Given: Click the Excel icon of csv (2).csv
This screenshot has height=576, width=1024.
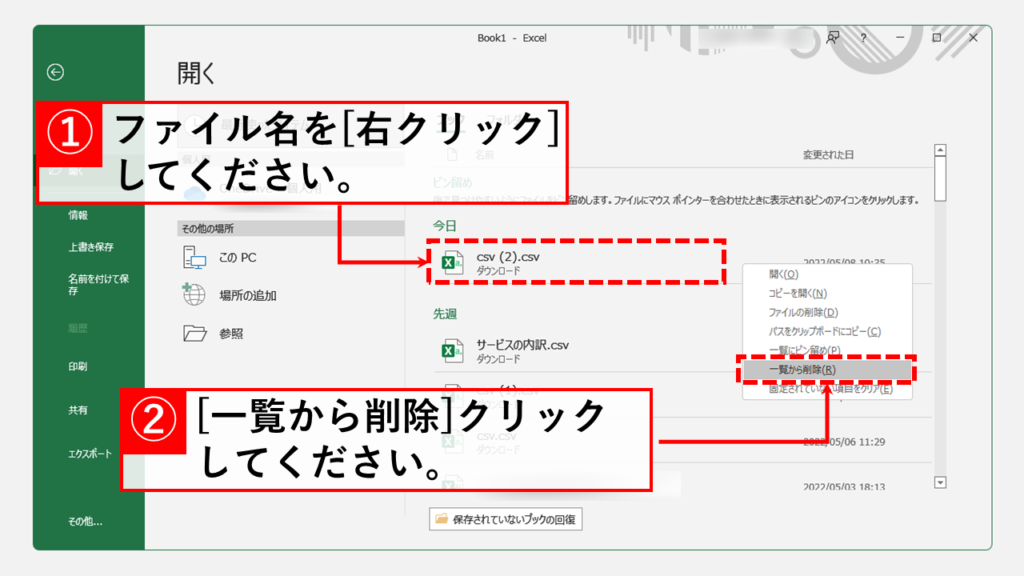Looking at the screenshot, I should [452, 262].
